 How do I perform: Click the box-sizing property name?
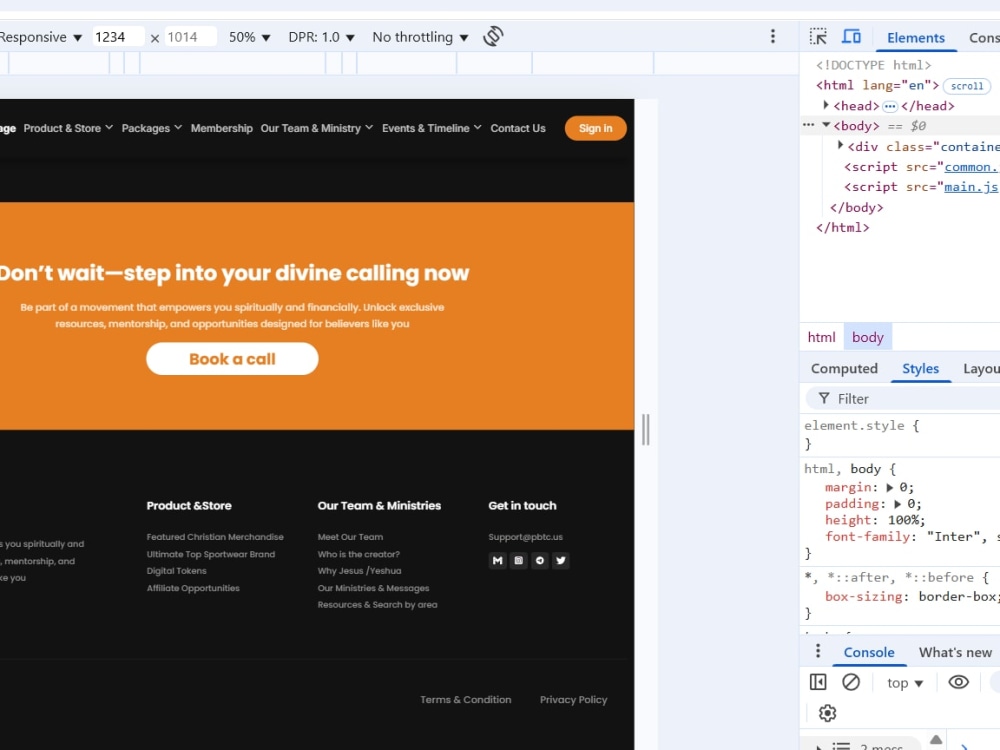point(863,597)
